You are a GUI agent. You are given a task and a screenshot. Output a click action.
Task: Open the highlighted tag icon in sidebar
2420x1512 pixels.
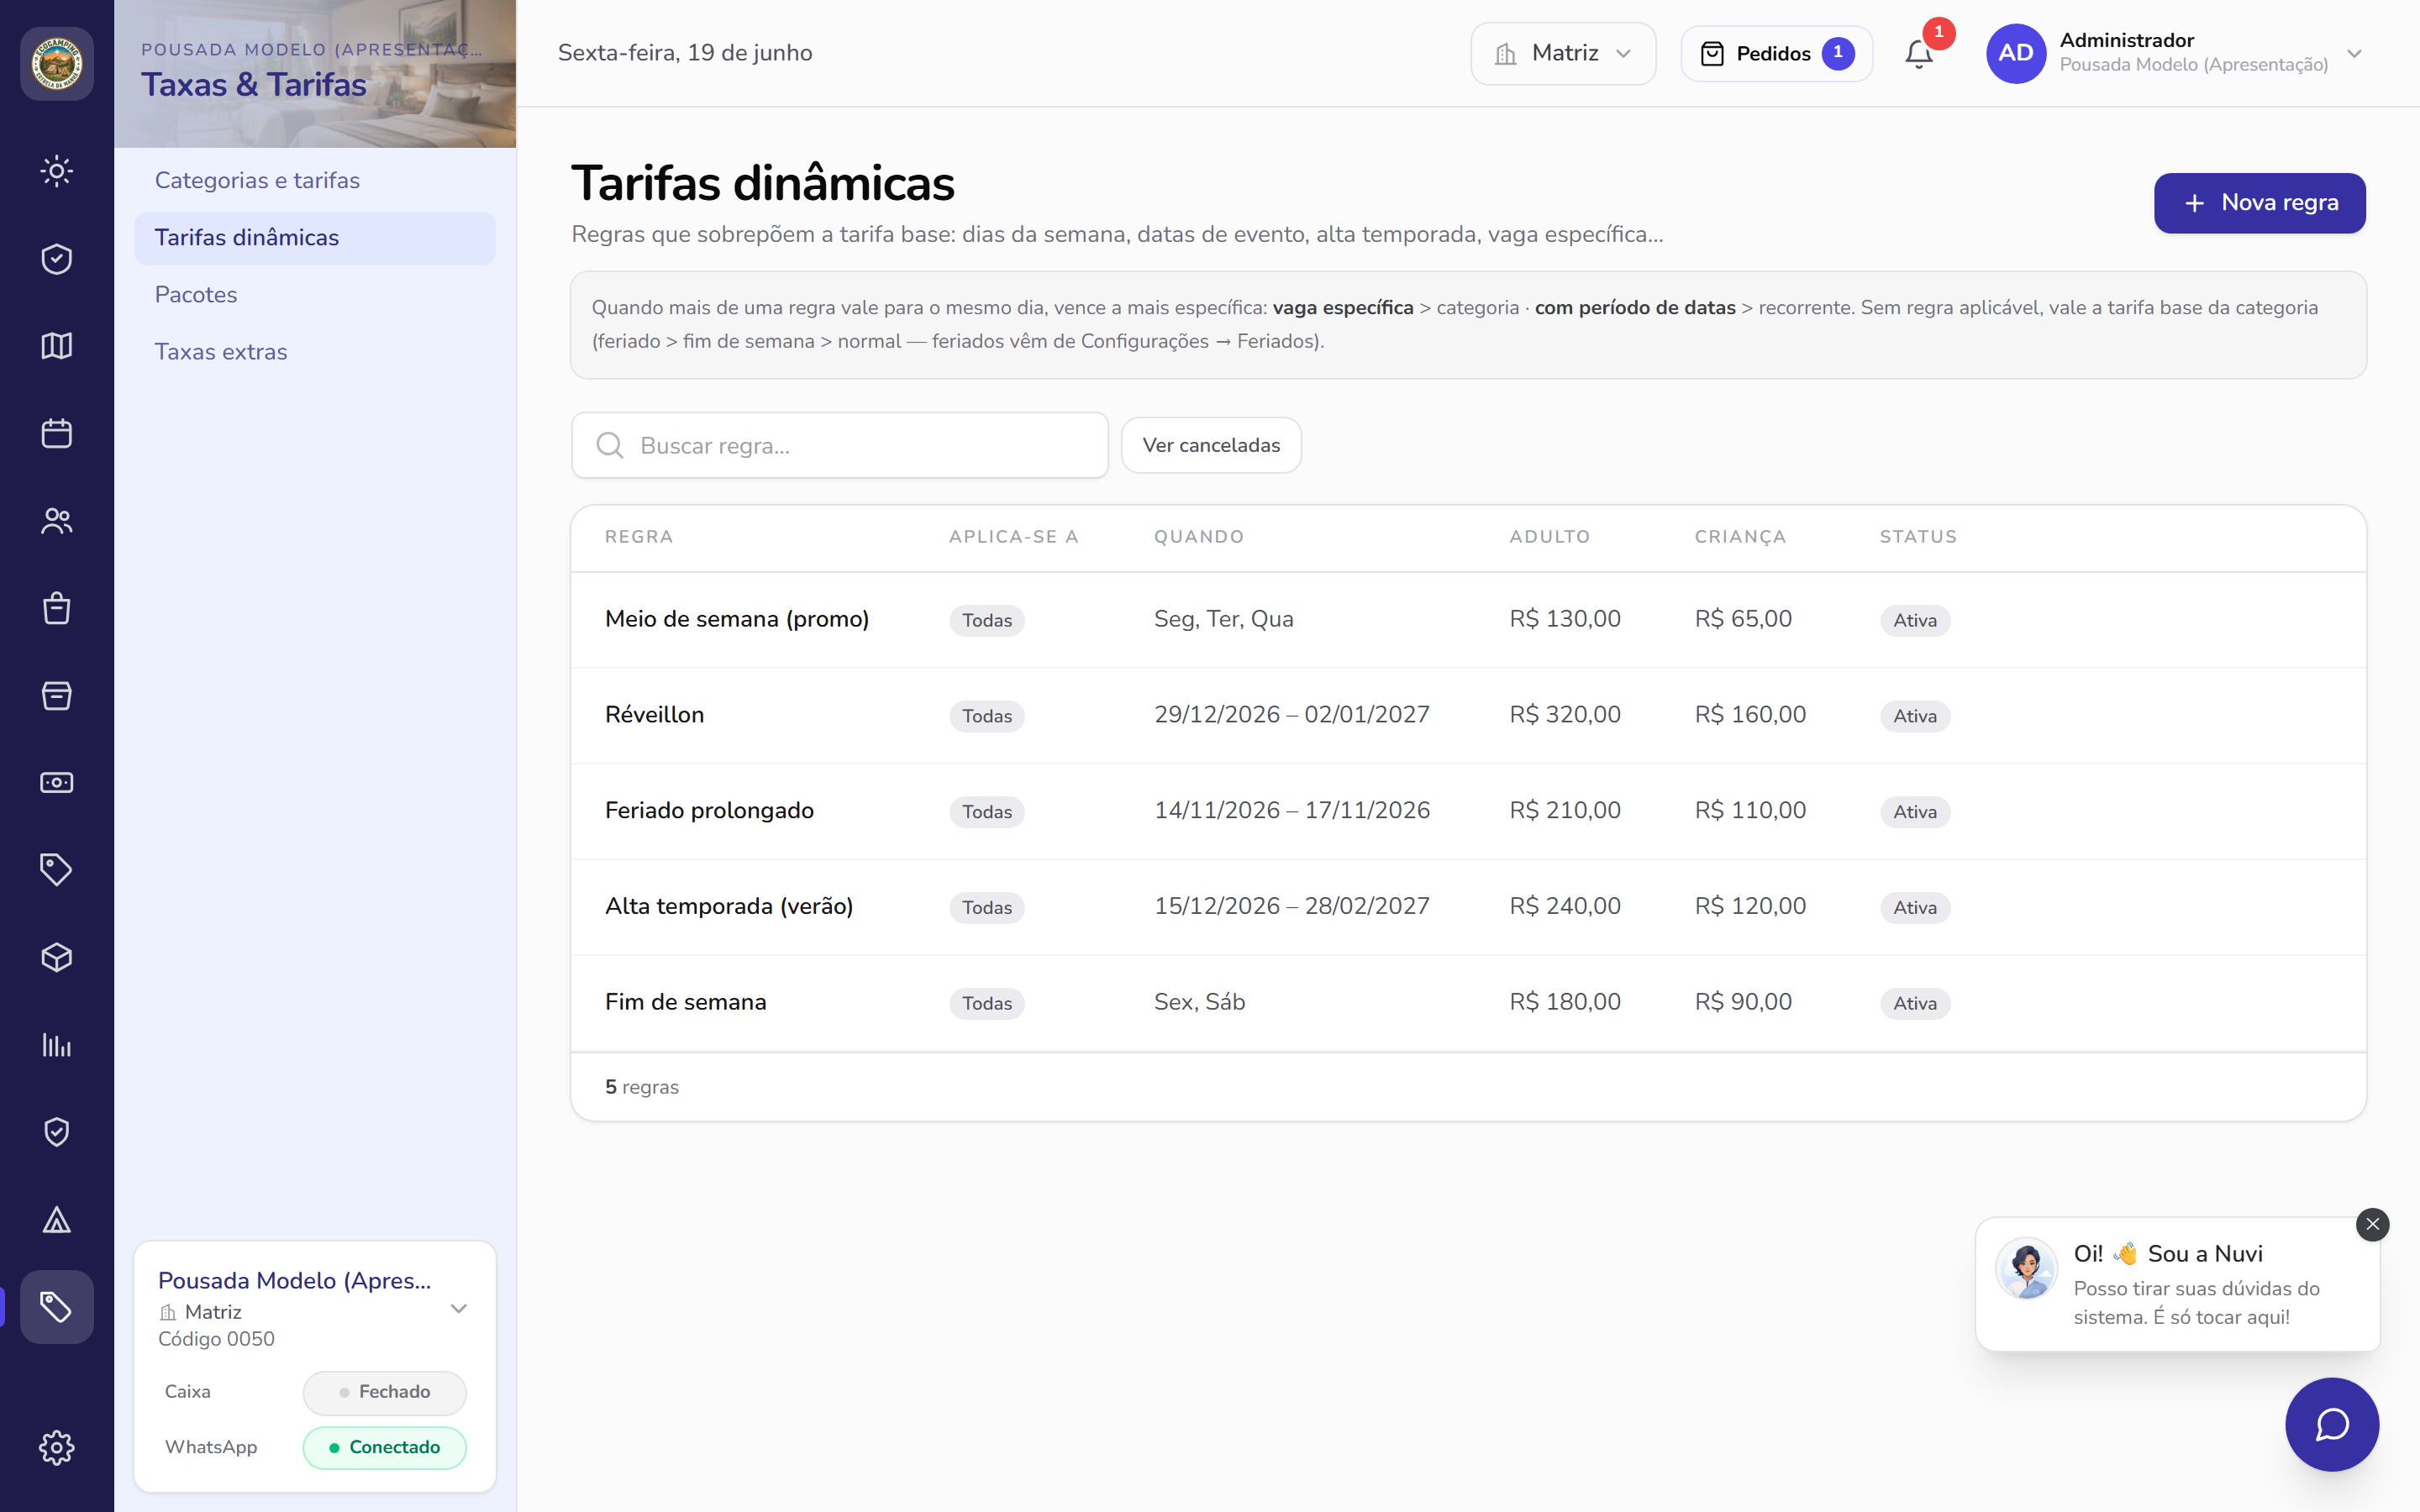pyautogui.click(x=57, y=1307)
